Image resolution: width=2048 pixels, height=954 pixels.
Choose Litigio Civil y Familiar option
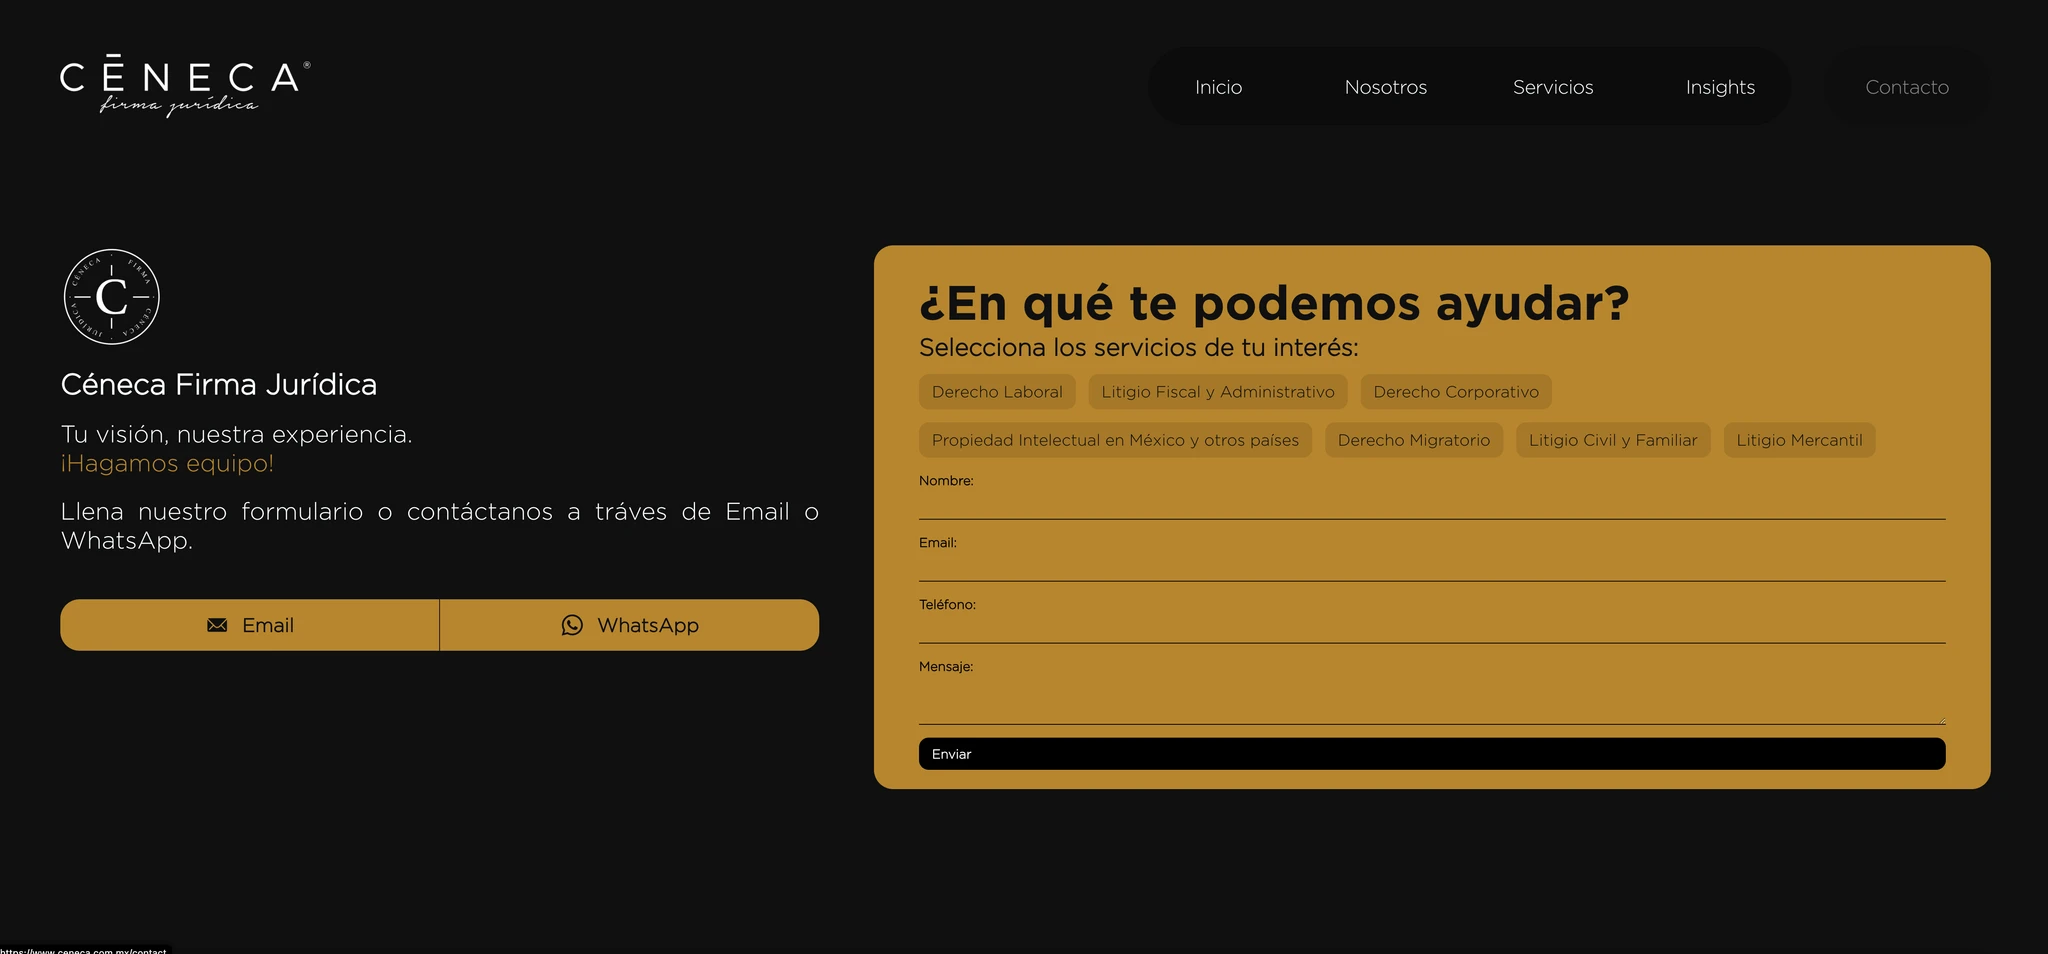[1612, 440]
